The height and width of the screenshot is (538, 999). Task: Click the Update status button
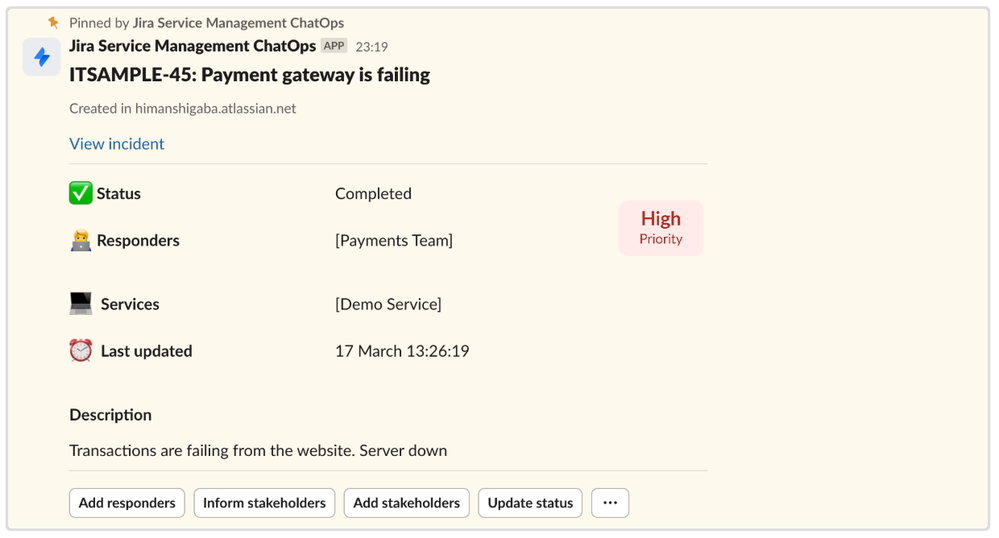(530, 503)
